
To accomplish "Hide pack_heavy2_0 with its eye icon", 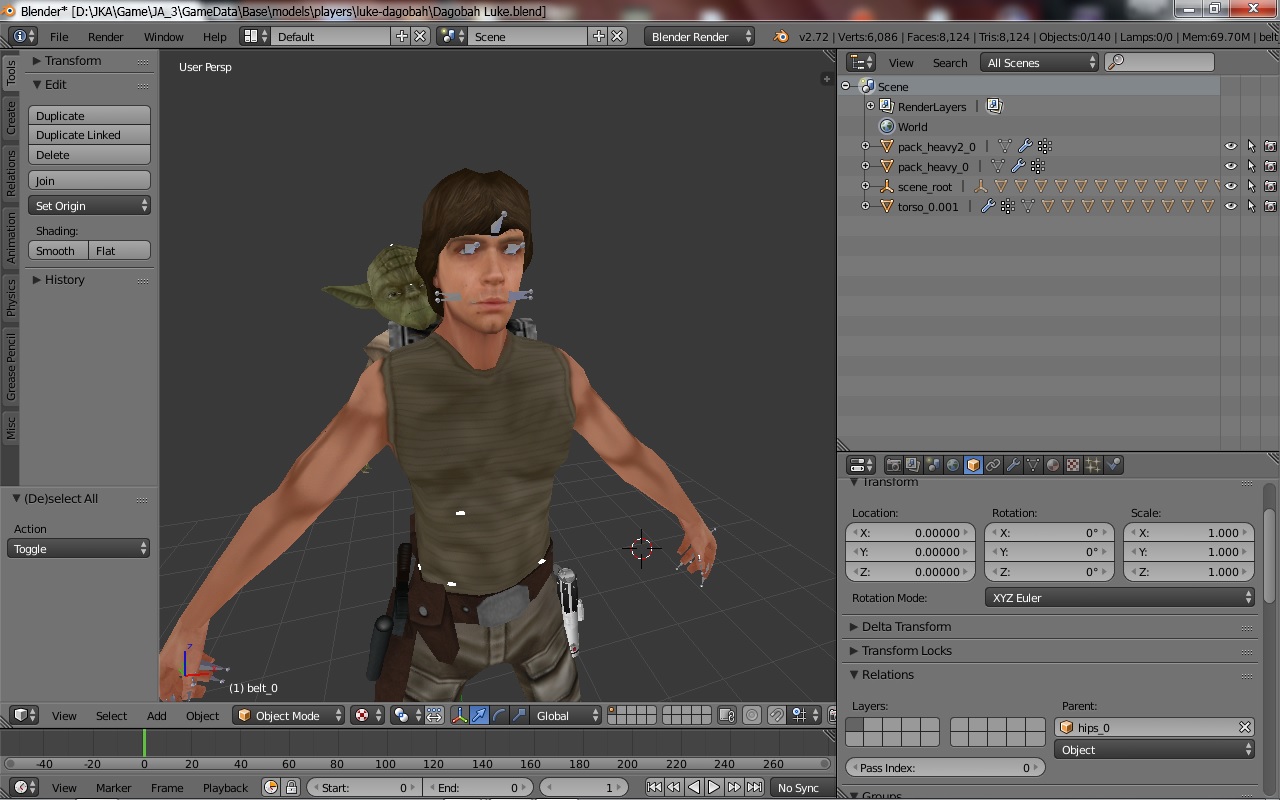I will click(x=1231, y=146).
